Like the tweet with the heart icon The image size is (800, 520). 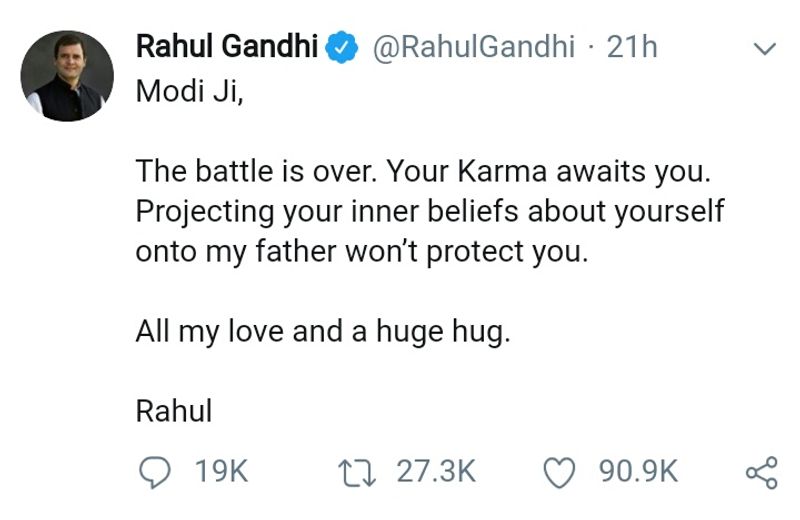(x=562, y=471)
